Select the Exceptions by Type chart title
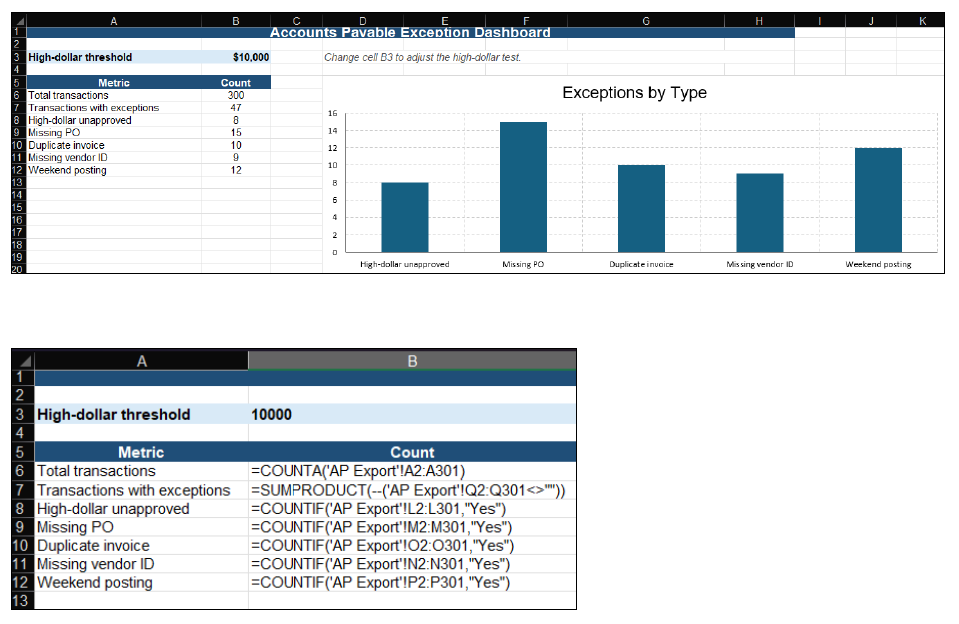Screen dimensions: 959x624 (634, 92)
